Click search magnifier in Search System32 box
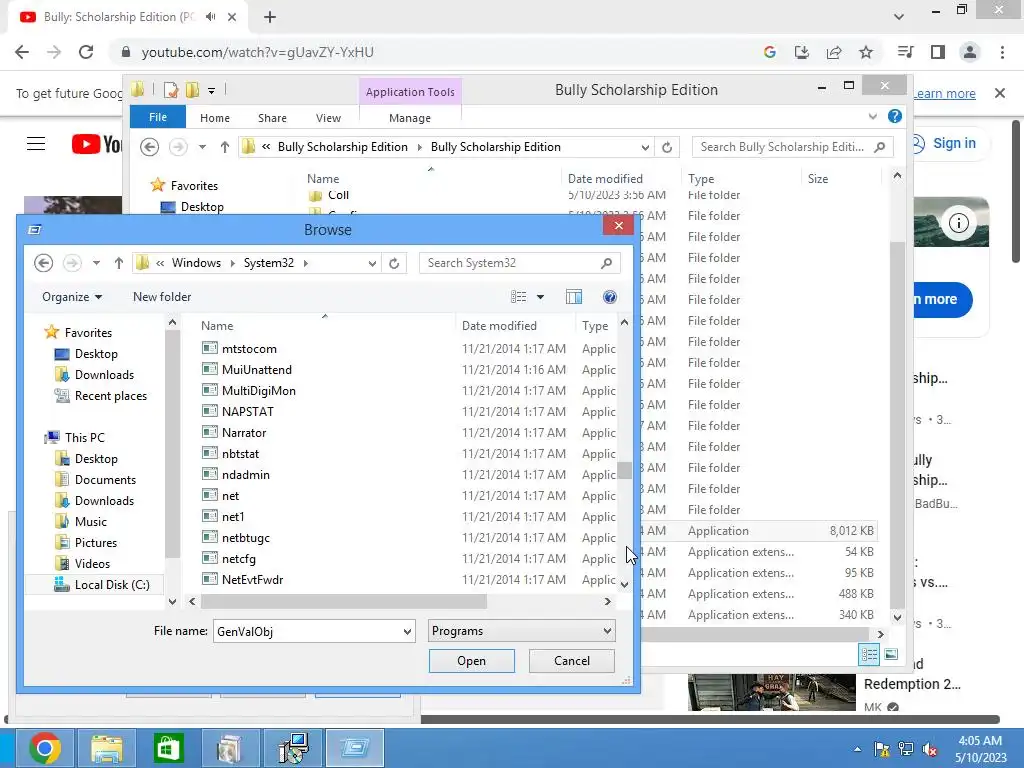 tap(606, 263)
